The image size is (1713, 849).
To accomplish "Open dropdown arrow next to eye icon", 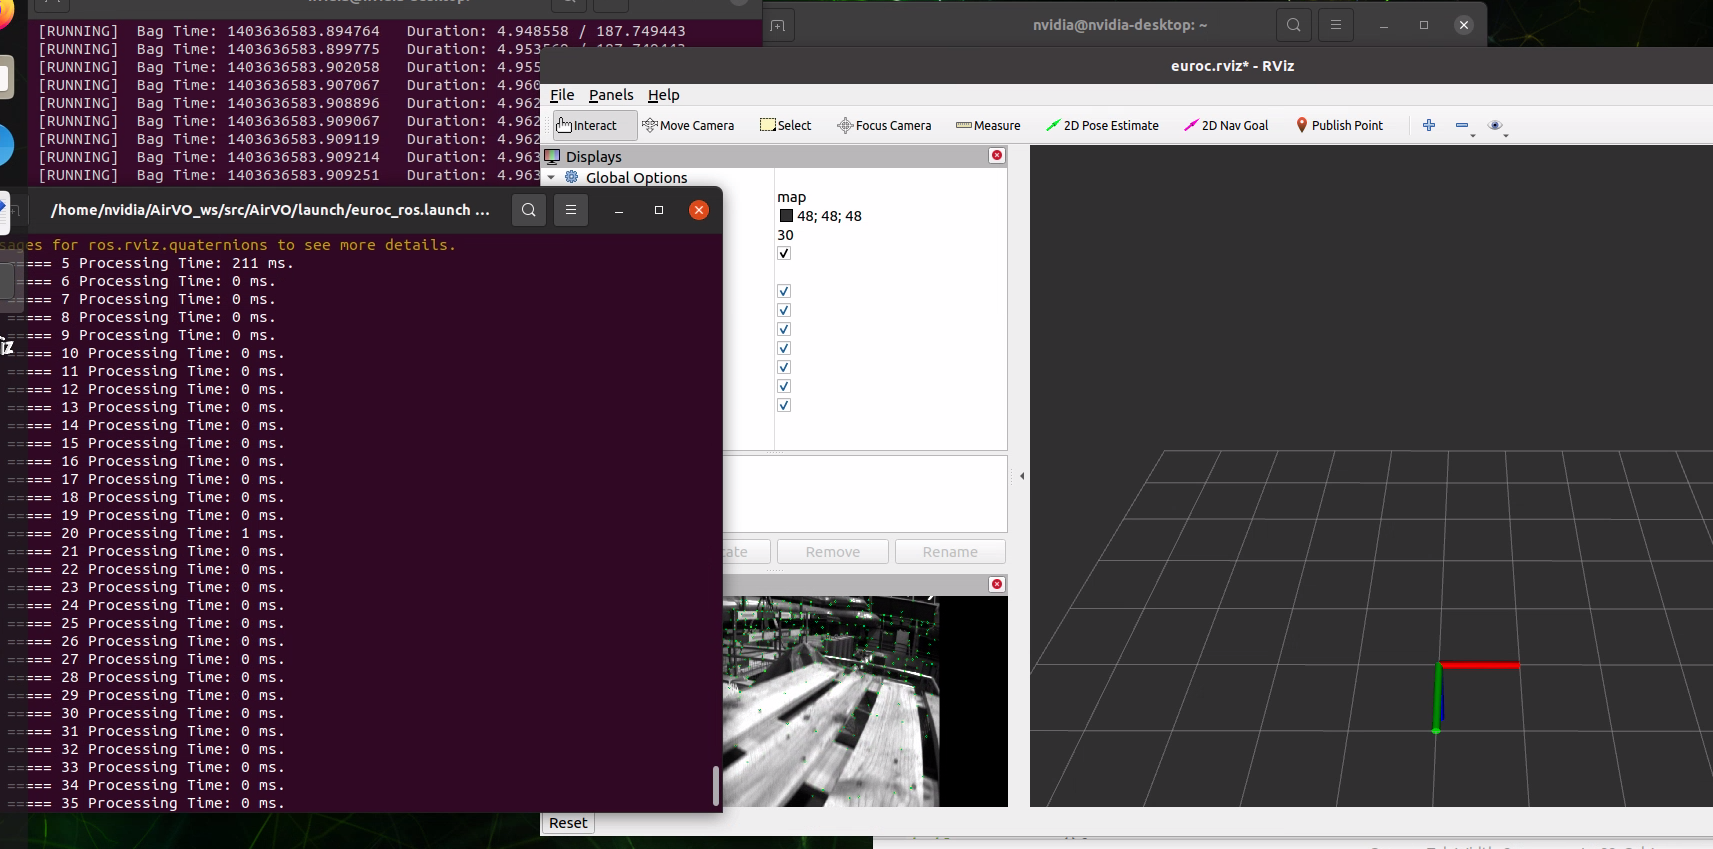I will pos(1506,134).
